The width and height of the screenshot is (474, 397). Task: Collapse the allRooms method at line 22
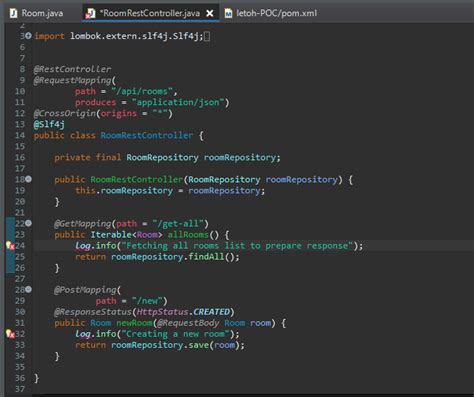(29, 223)
